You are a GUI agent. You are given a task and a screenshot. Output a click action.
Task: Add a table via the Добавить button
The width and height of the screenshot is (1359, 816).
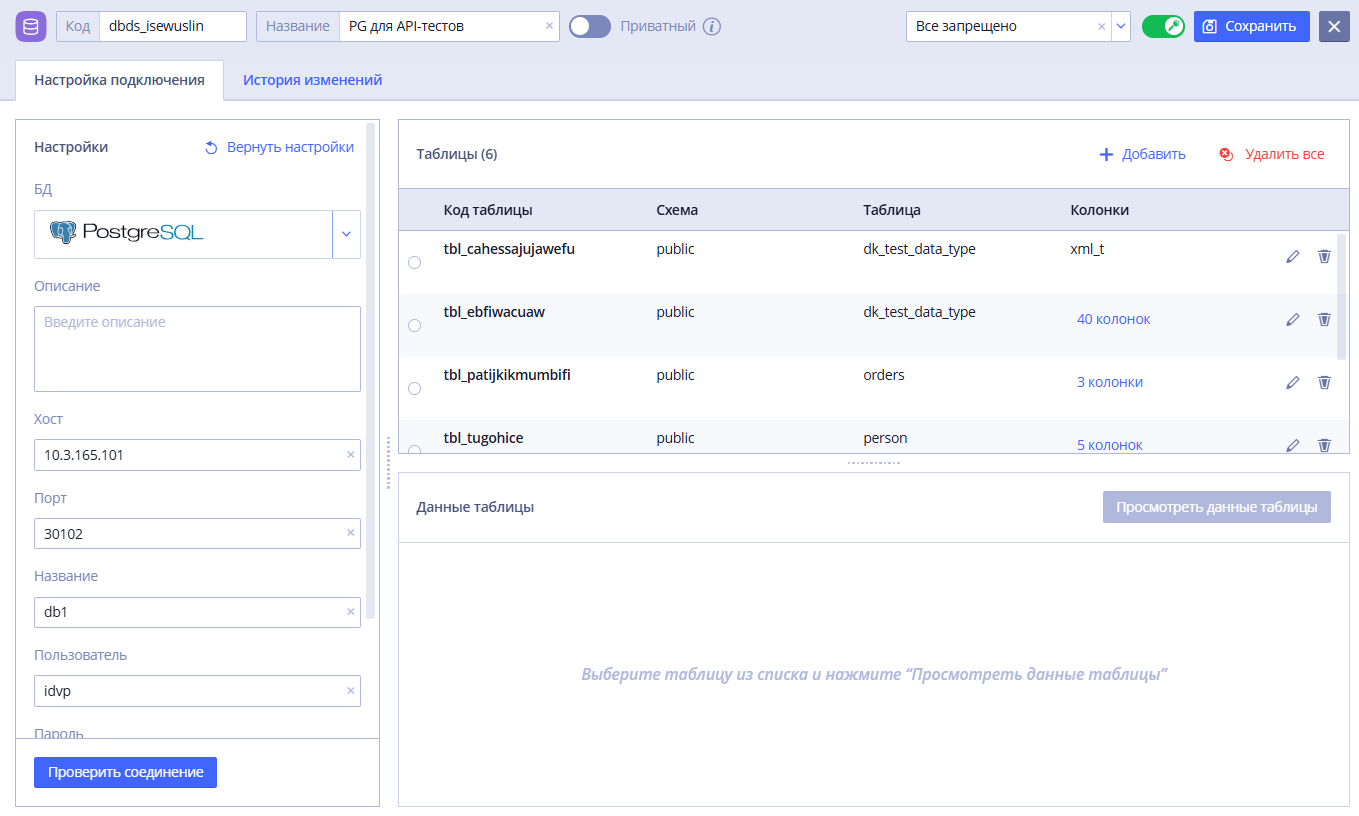(x=1142, y=154)
